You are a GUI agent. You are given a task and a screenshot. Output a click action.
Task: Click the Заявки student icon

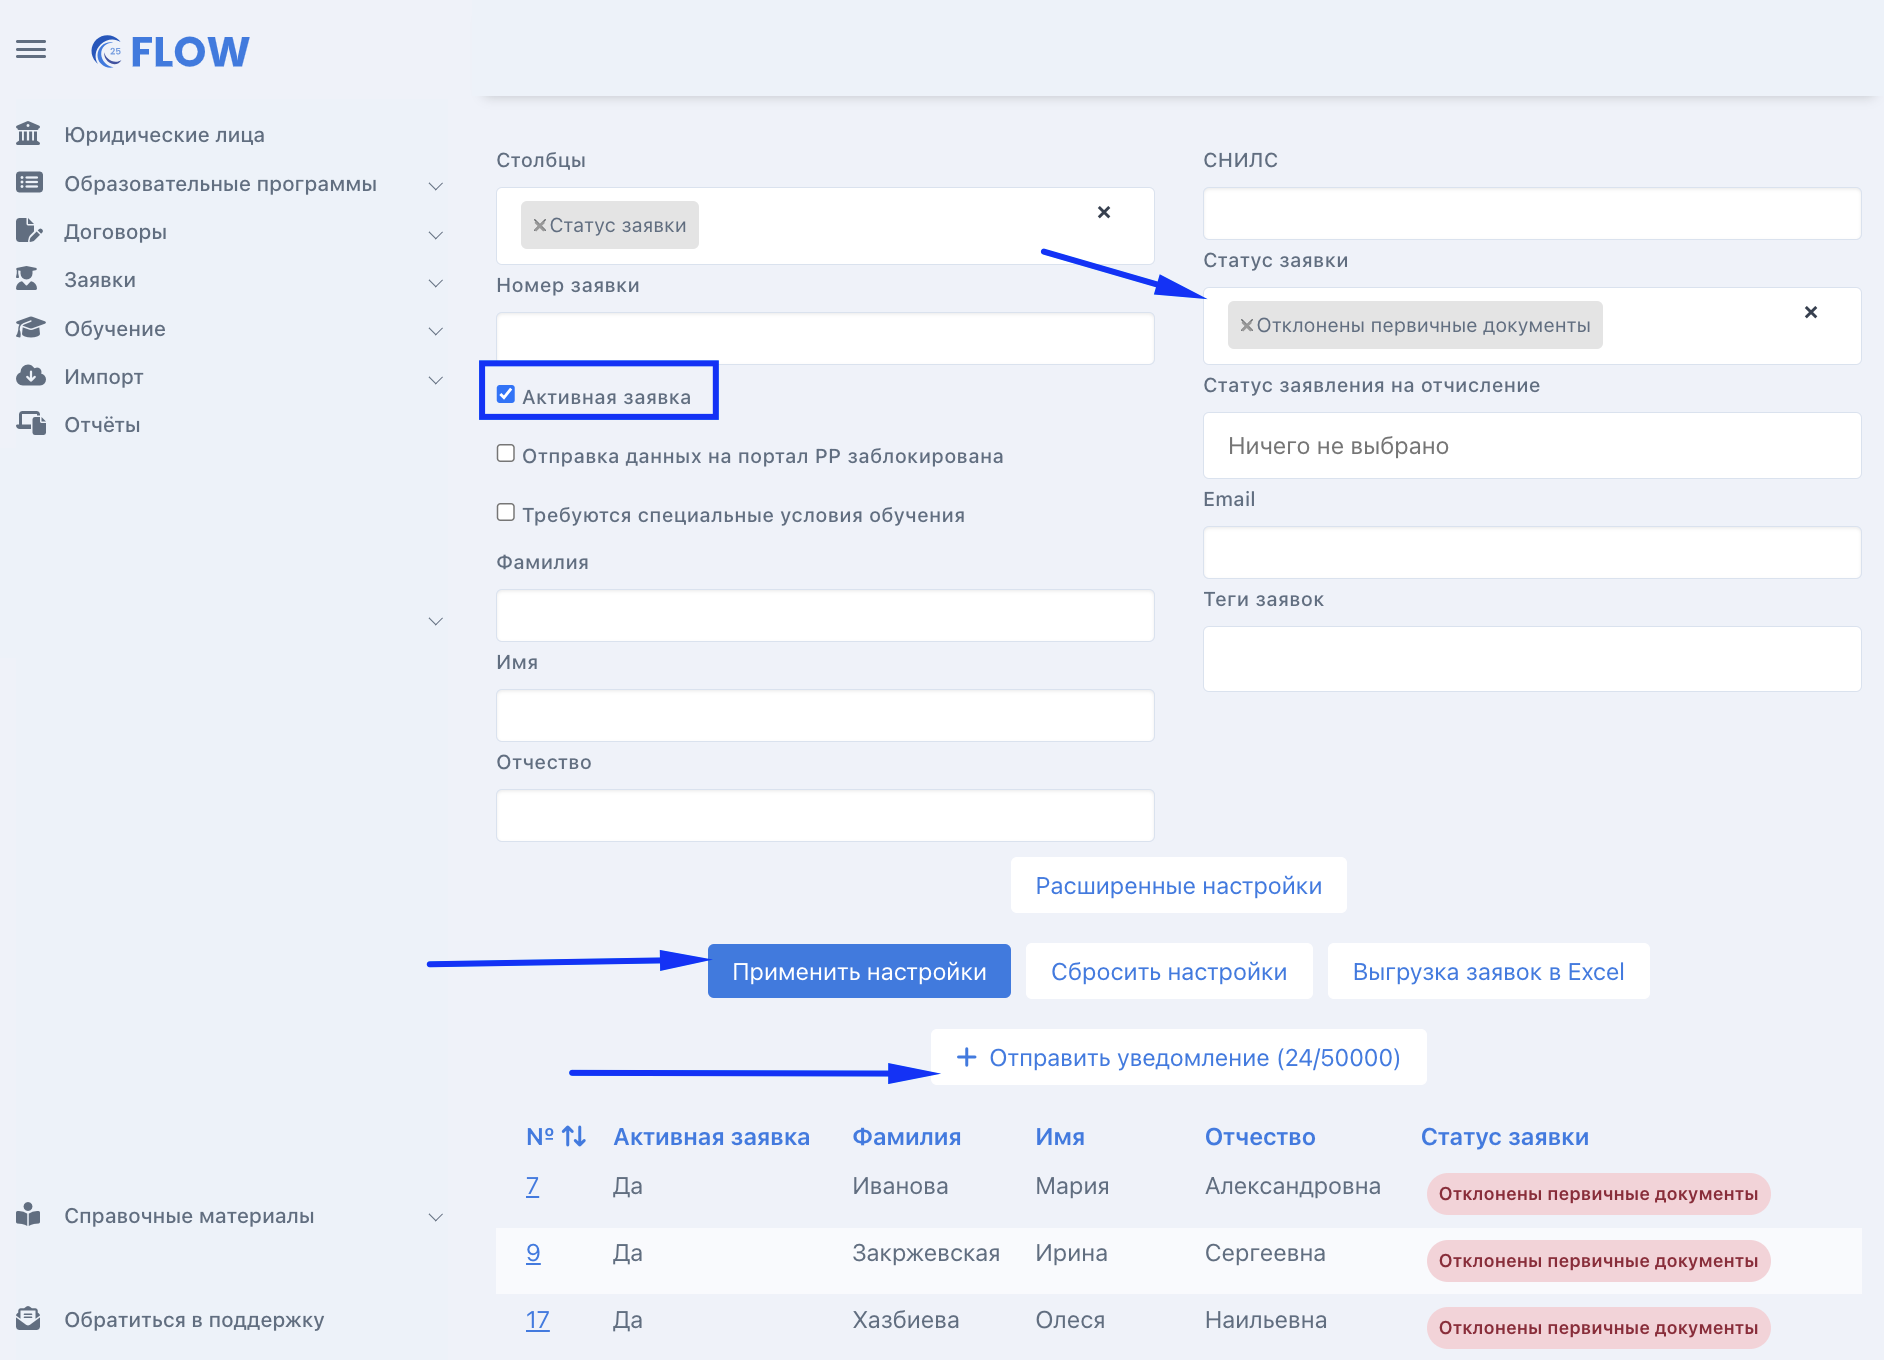28,279
